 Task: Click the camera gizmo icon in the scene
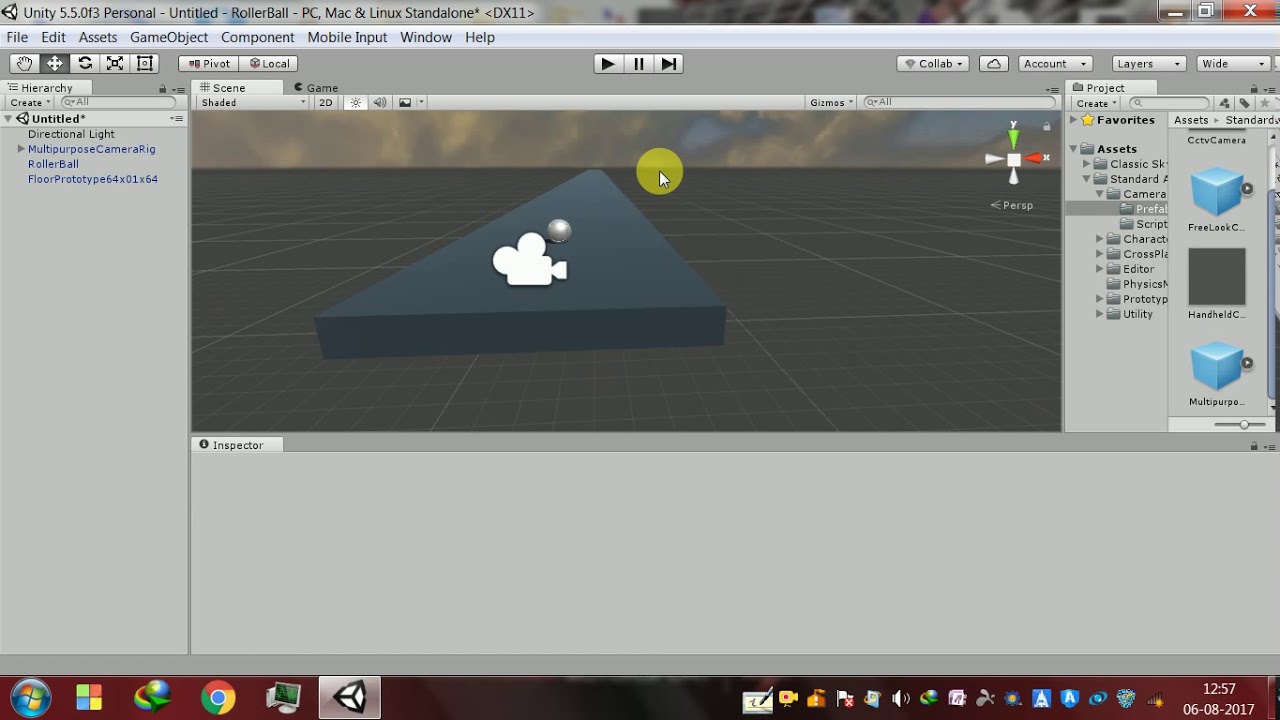tap(530, 259)
